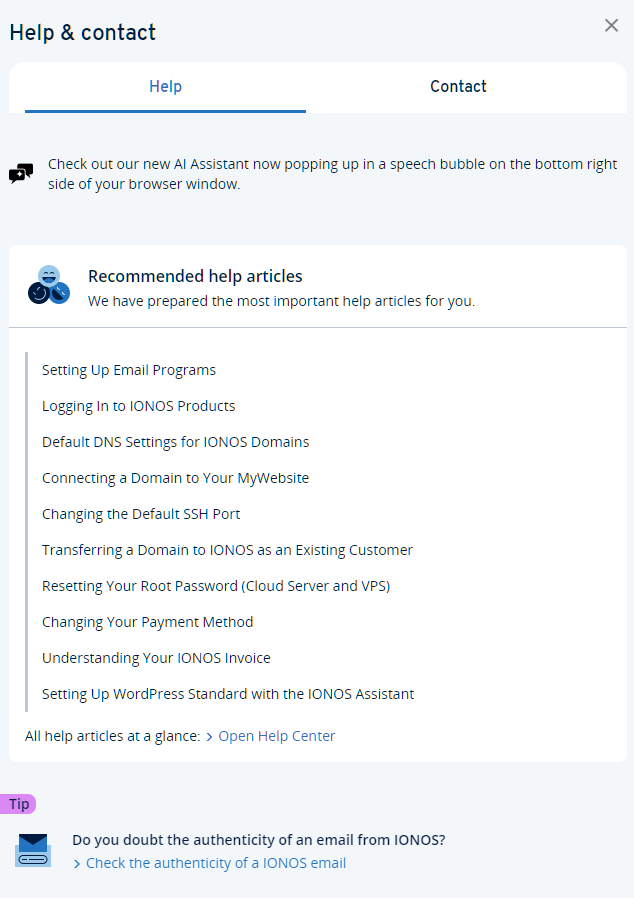Open the Help Center chevron link

point(275,735)
